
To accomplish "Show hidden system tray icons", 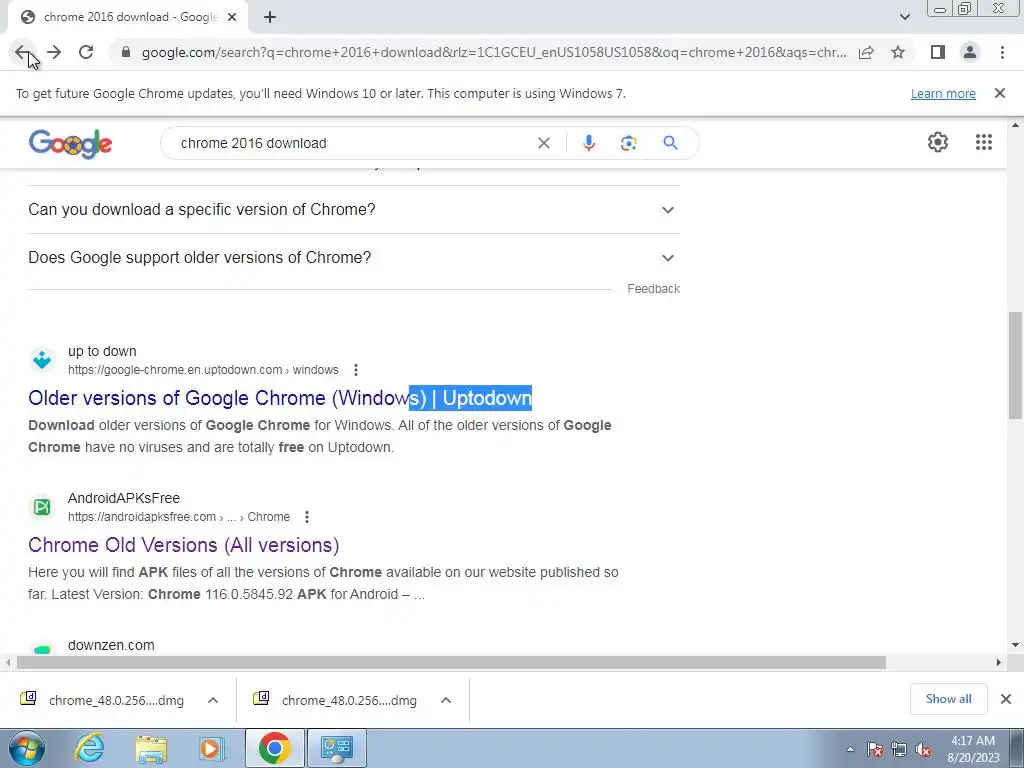I will [850, 749].
